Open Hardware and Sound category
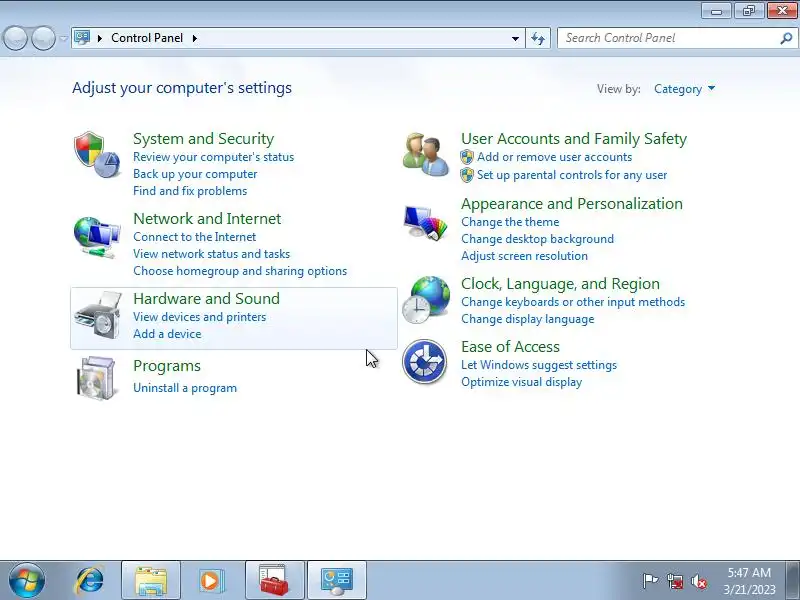The height and width of the screenshot is (600, 800). [206, 298]
